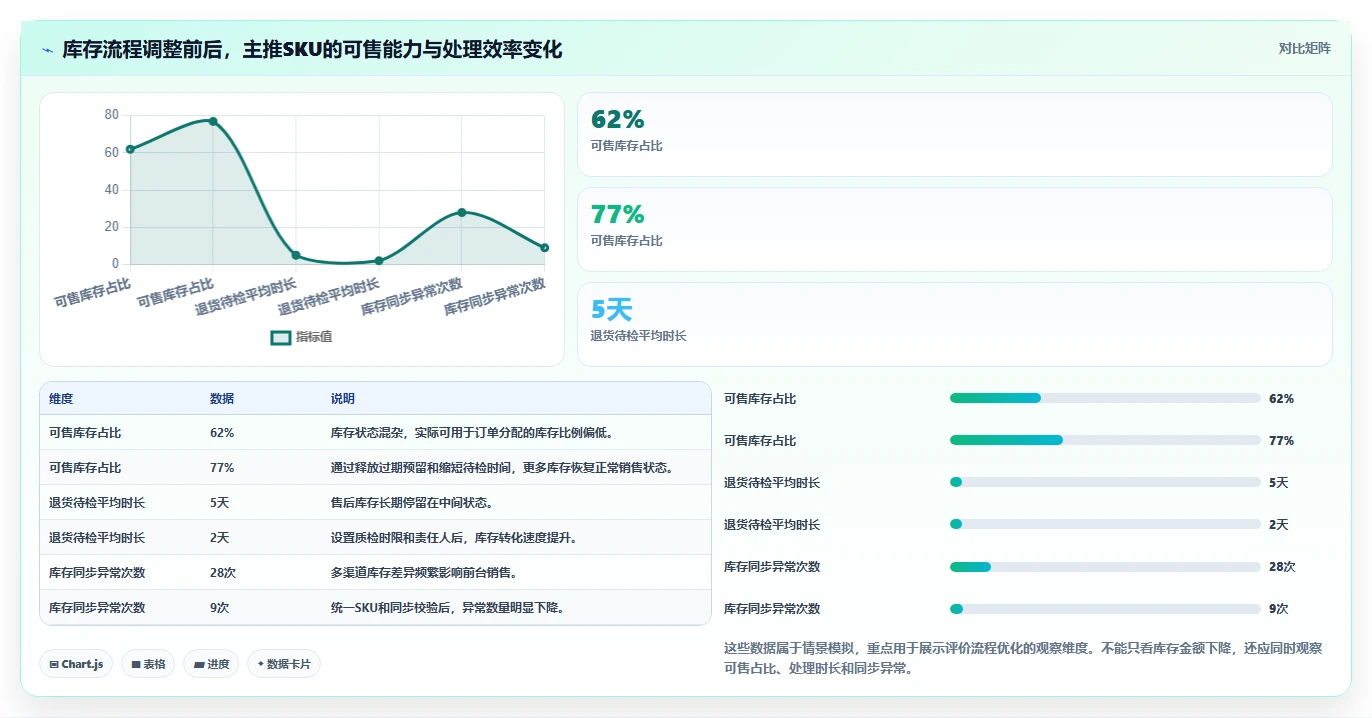Click the table cell 77% in the 数据 column
The height and width of the screenshot is (718, 1372).
click(x=222, y=468)
